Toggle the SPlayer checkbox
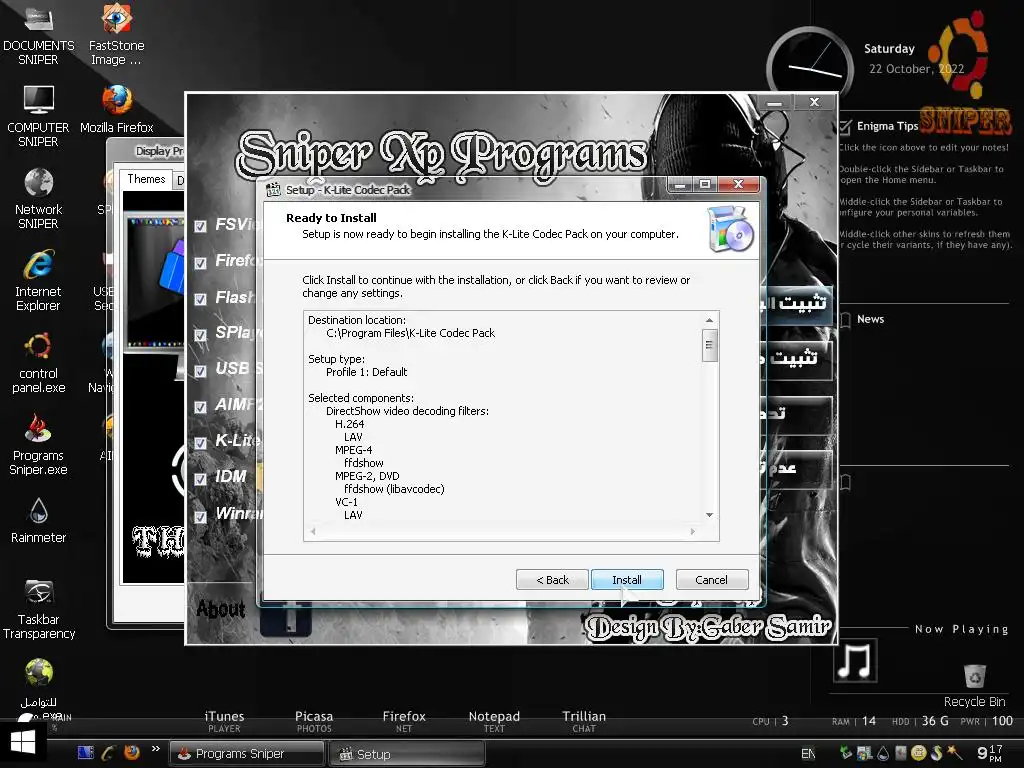Viewport: 1024px width, 768px height. [x=200, y=335]
